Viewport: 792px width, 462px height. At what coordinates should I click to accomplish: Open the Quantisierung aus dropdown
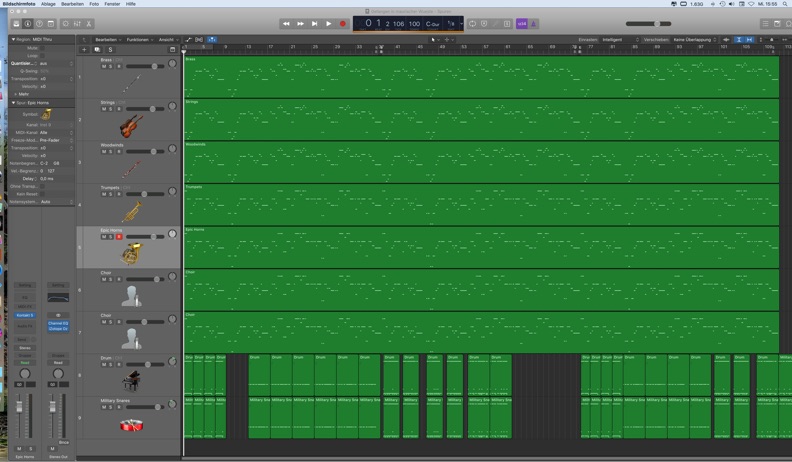coord(56,64)
